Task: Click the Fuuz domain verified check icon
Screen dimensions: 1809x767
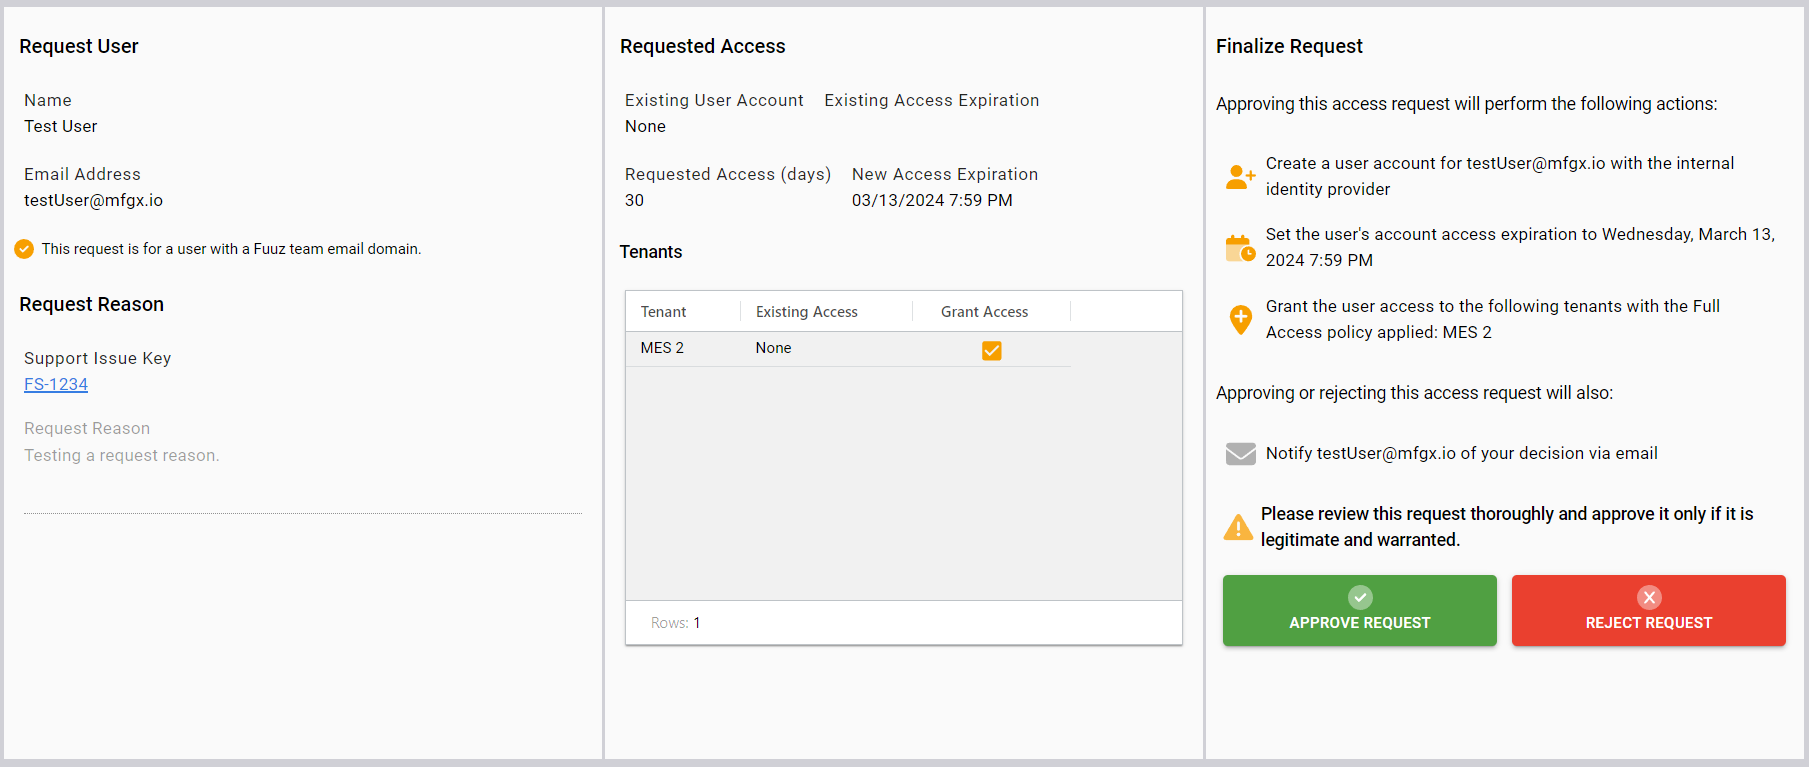Action: [24, 249]
